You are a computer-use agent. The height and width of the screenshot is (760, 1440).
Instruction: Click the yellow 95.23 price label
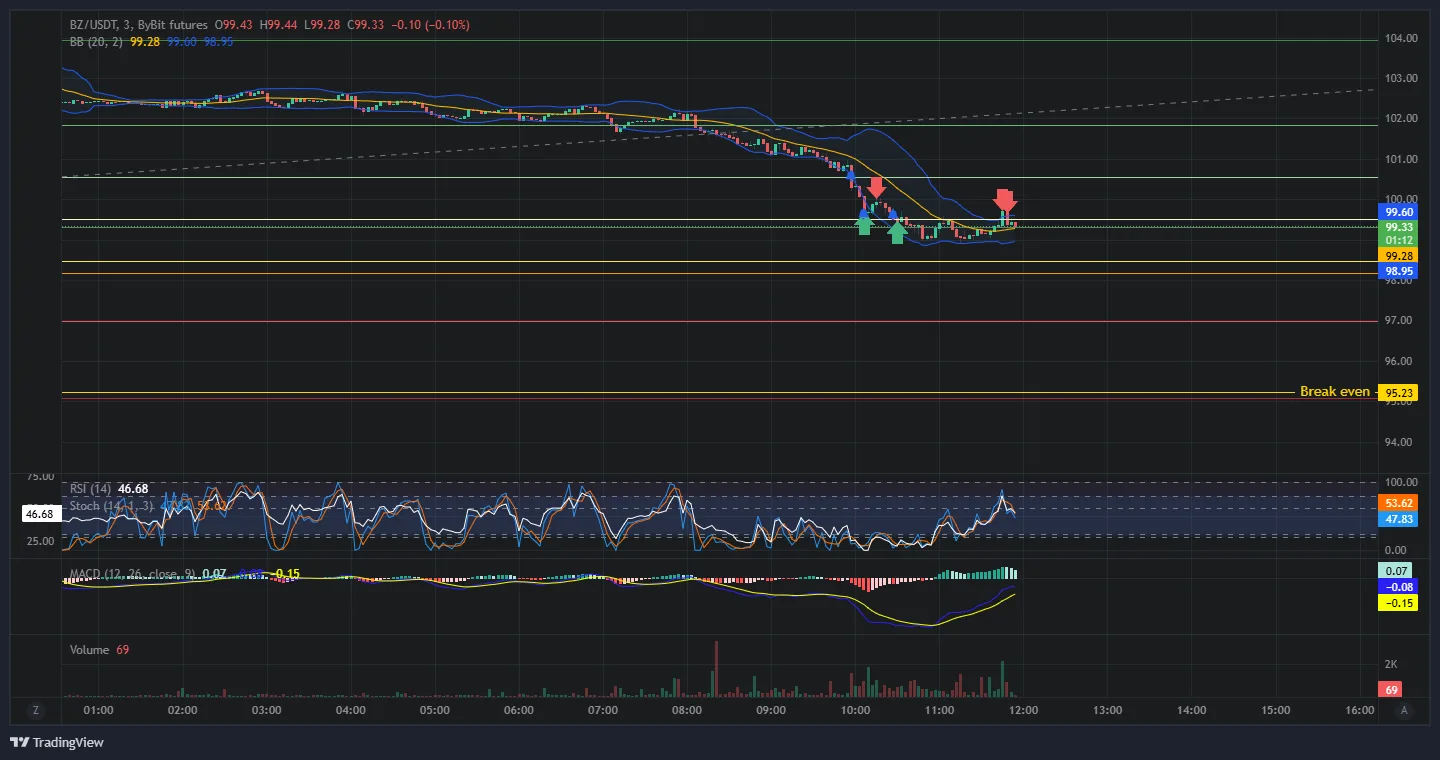[x=1397, y=393]
